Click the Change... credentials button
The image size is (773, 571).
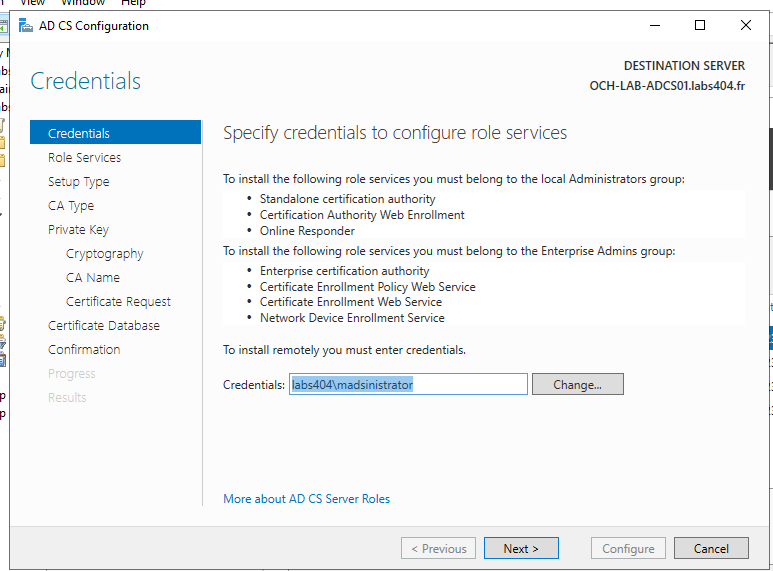coord(577,384)
